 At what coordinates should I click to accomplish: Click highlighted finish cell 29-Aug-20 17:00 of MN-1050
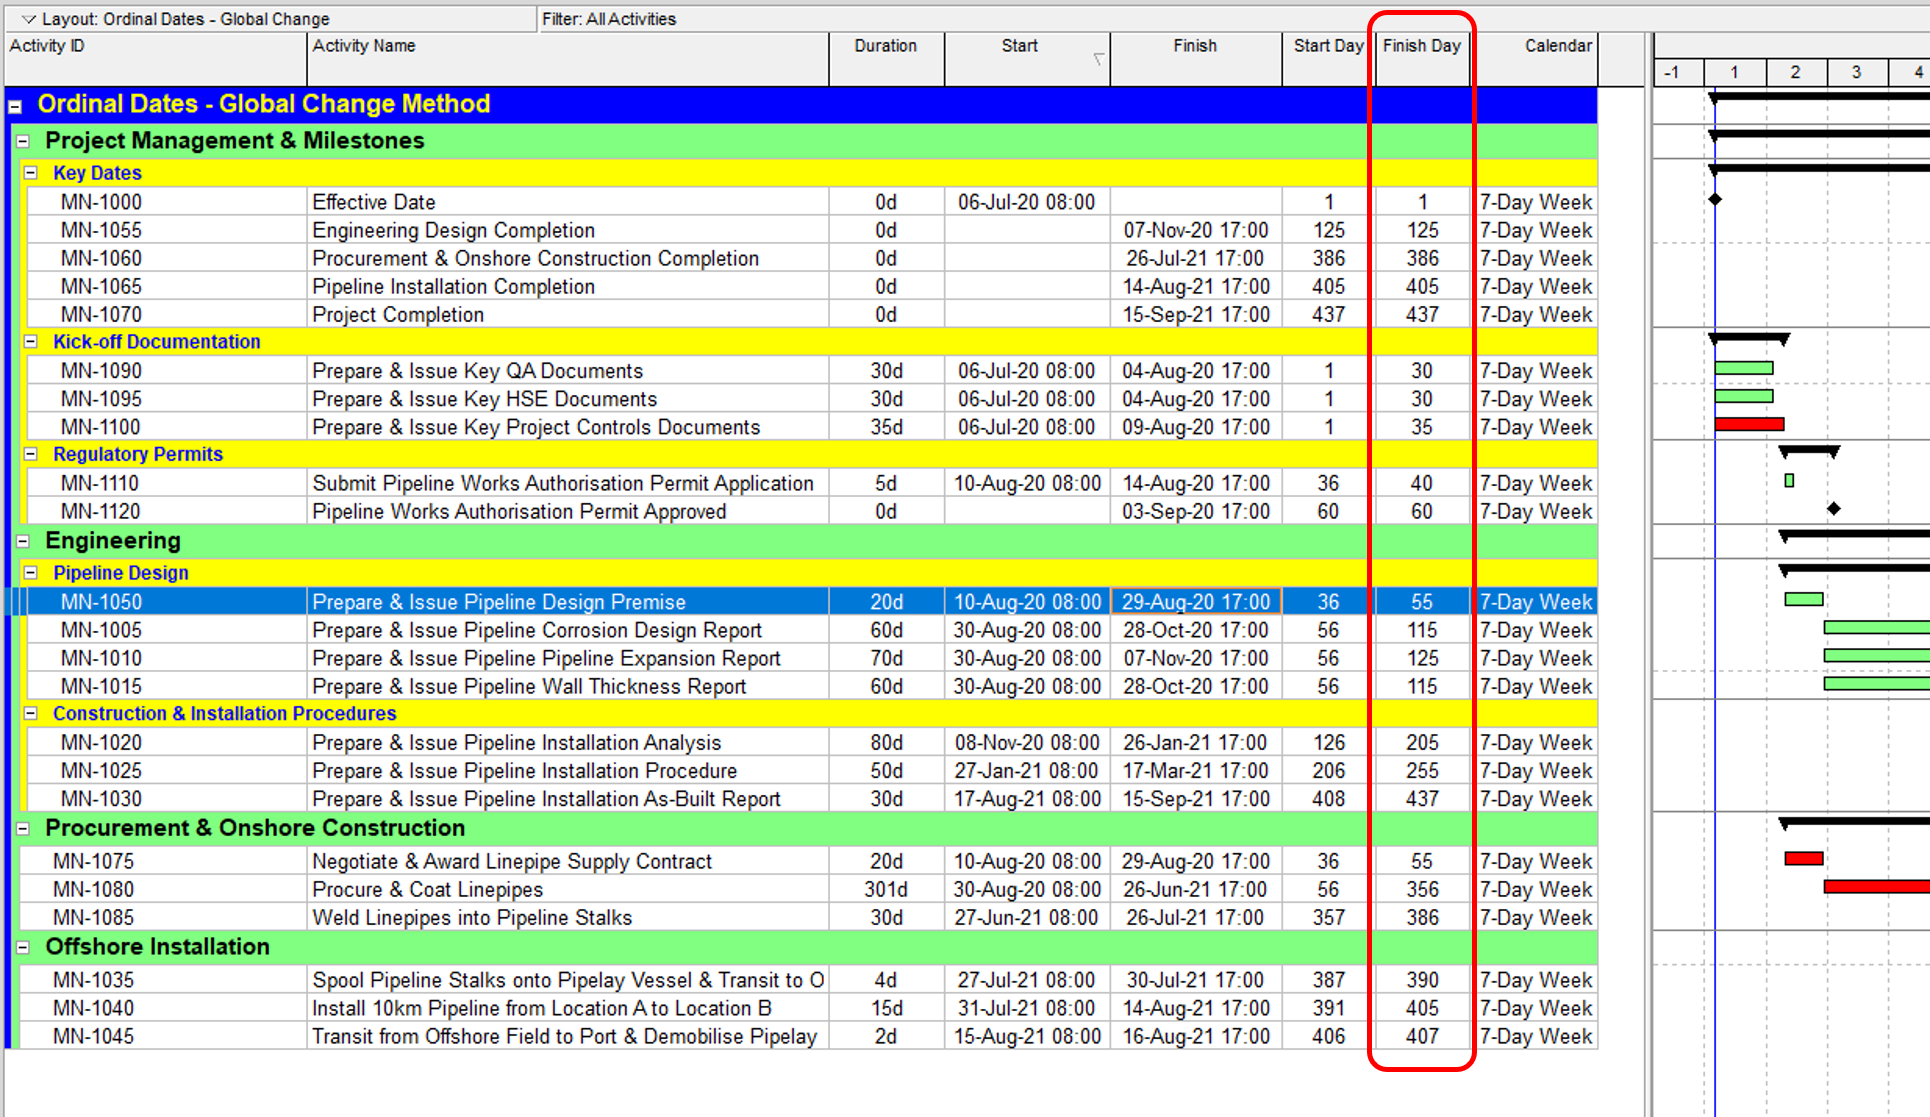[1195, 602]
